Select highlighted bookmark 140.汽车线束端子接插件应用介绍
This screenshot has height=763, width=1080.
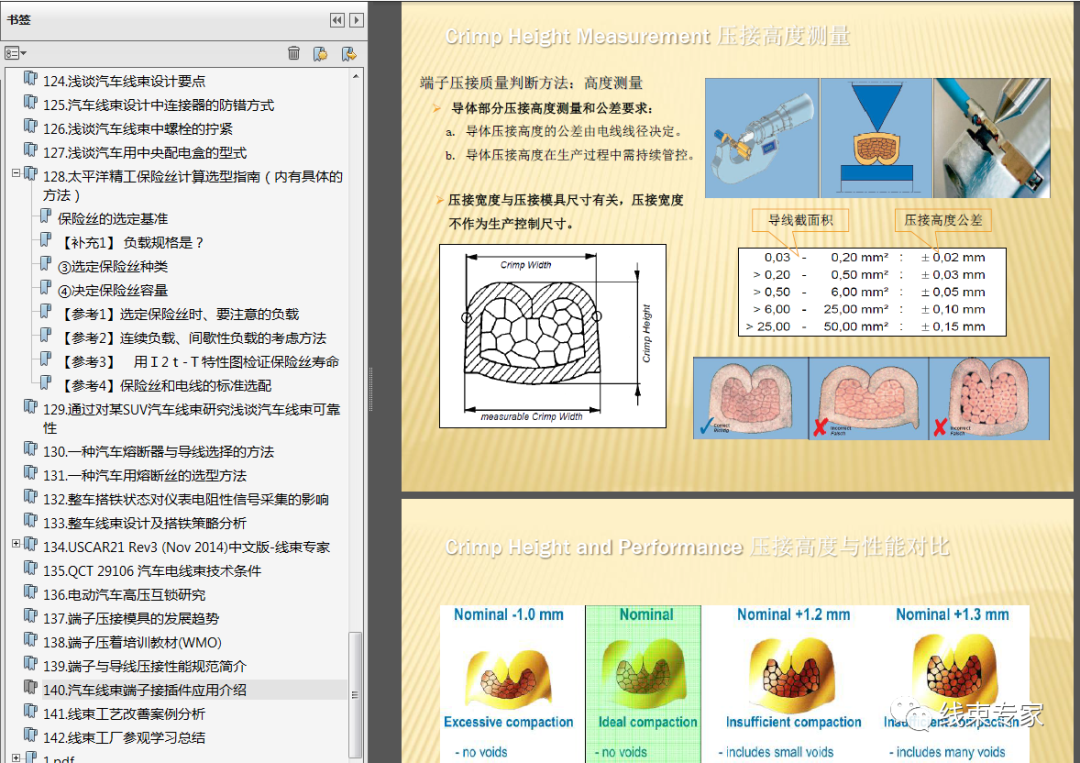click(145, 690)
